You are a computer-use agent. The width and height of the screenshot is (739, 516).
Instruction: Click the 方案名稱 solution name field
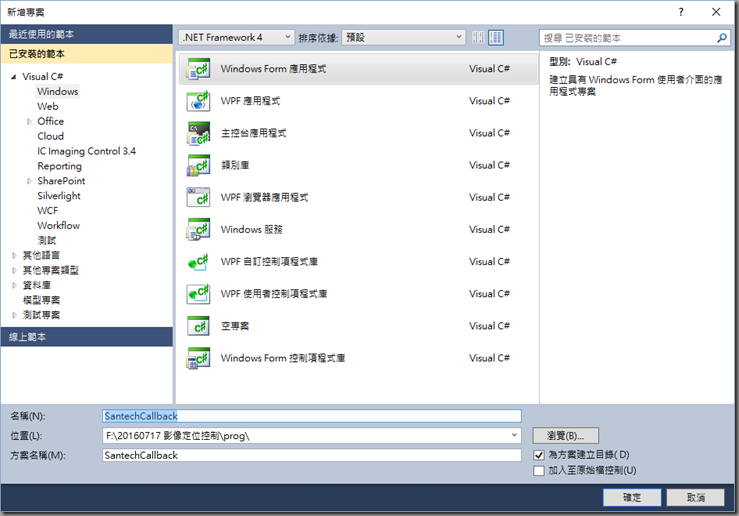[x=312, y=455]
